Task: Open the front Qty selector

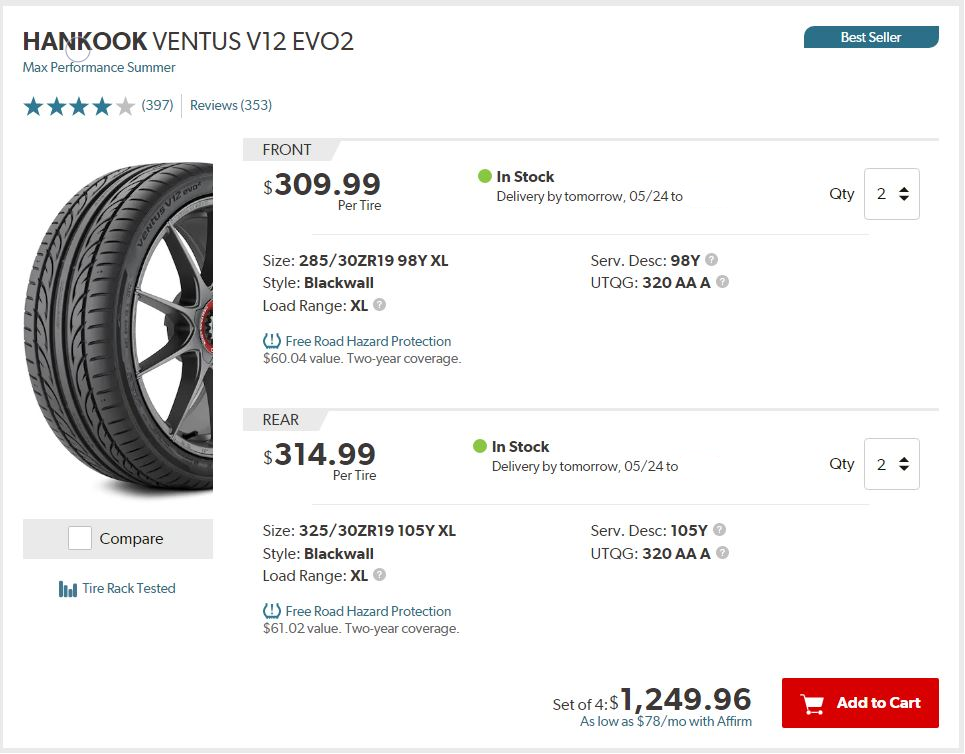Action: point(891,194)
